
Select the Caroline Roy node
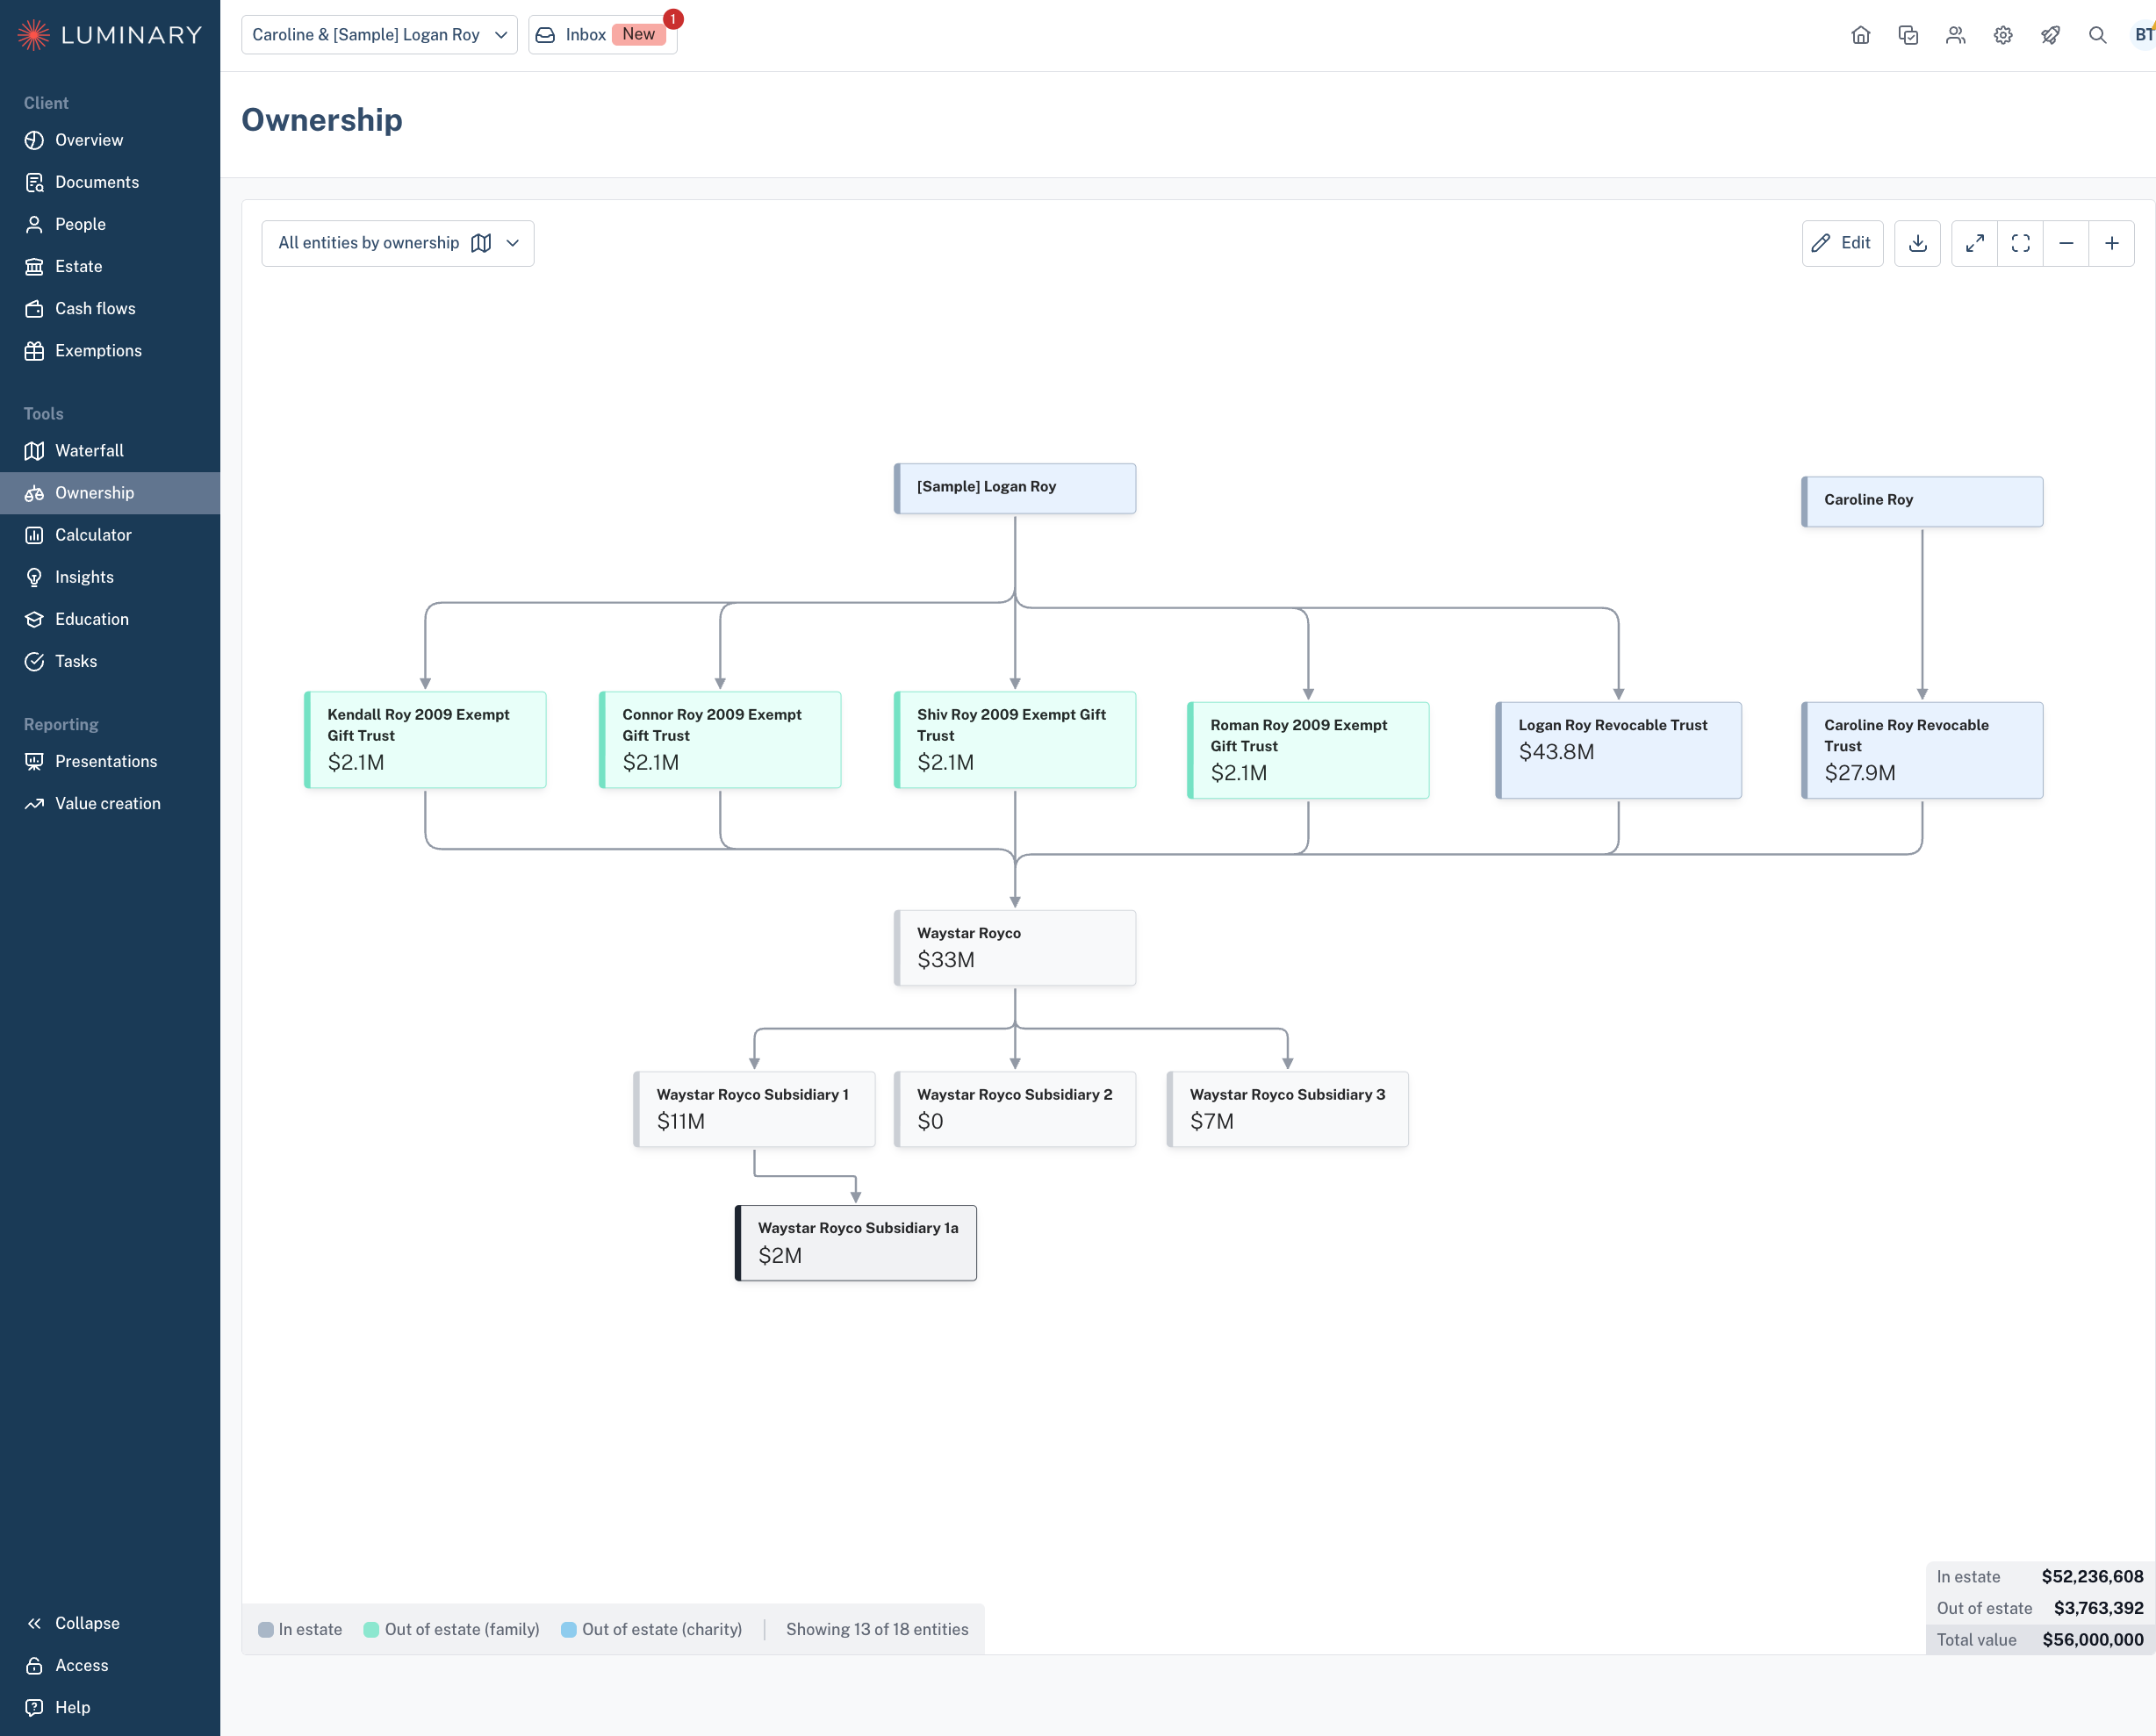[x=1922, y=501]
